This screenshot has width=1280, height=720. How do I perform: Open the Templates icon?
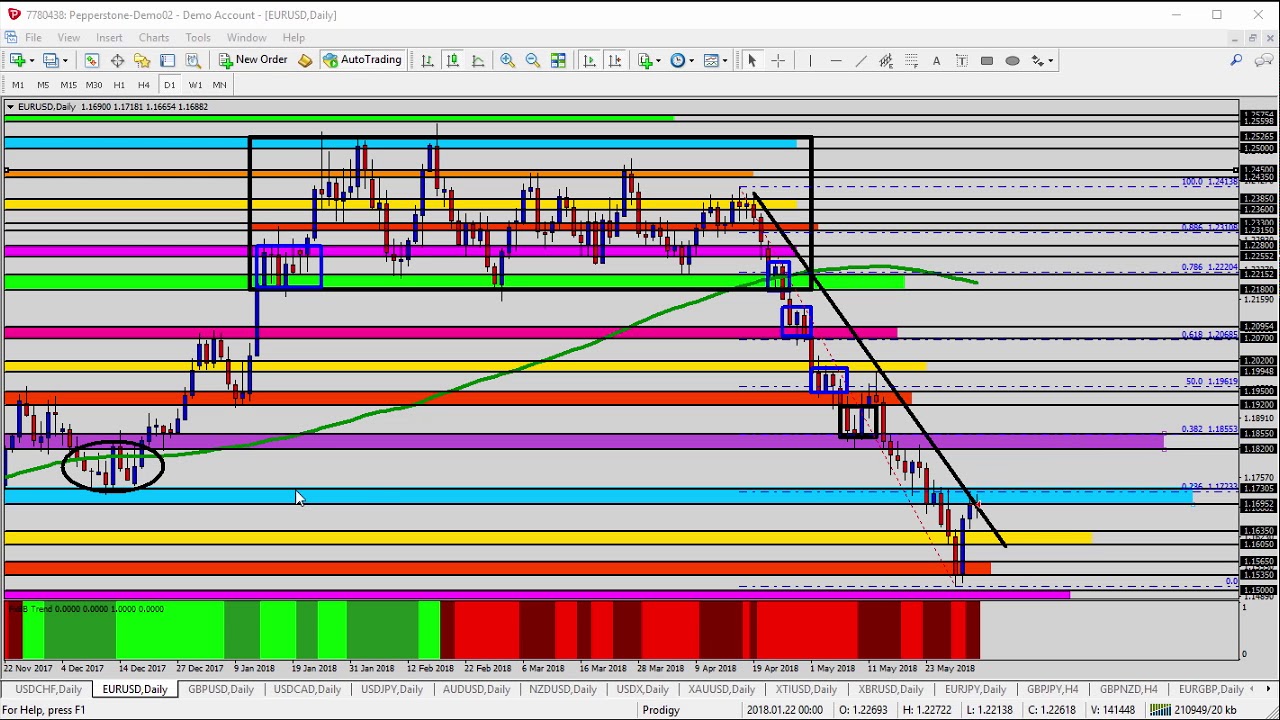[711, 60]
